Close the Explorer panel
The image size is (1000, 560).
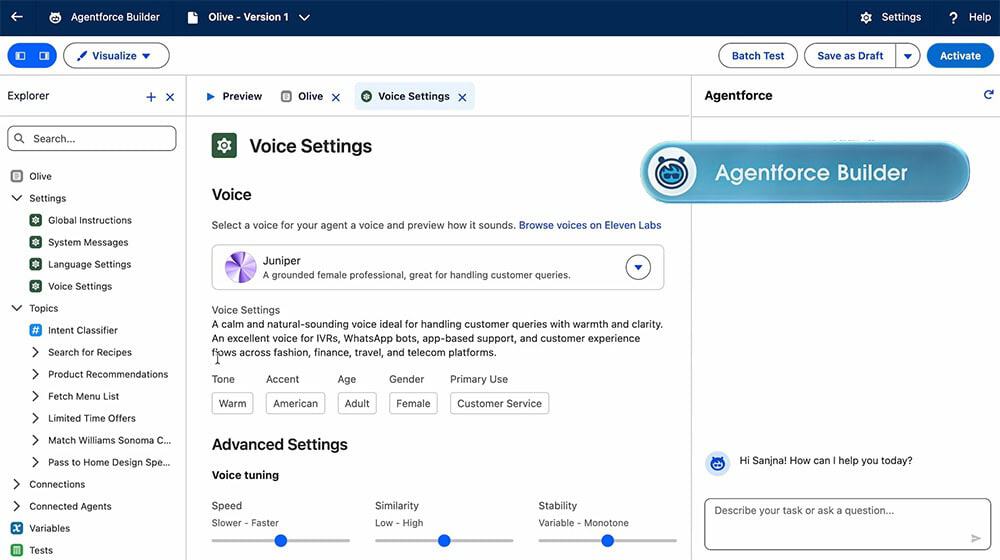(170, 97)
